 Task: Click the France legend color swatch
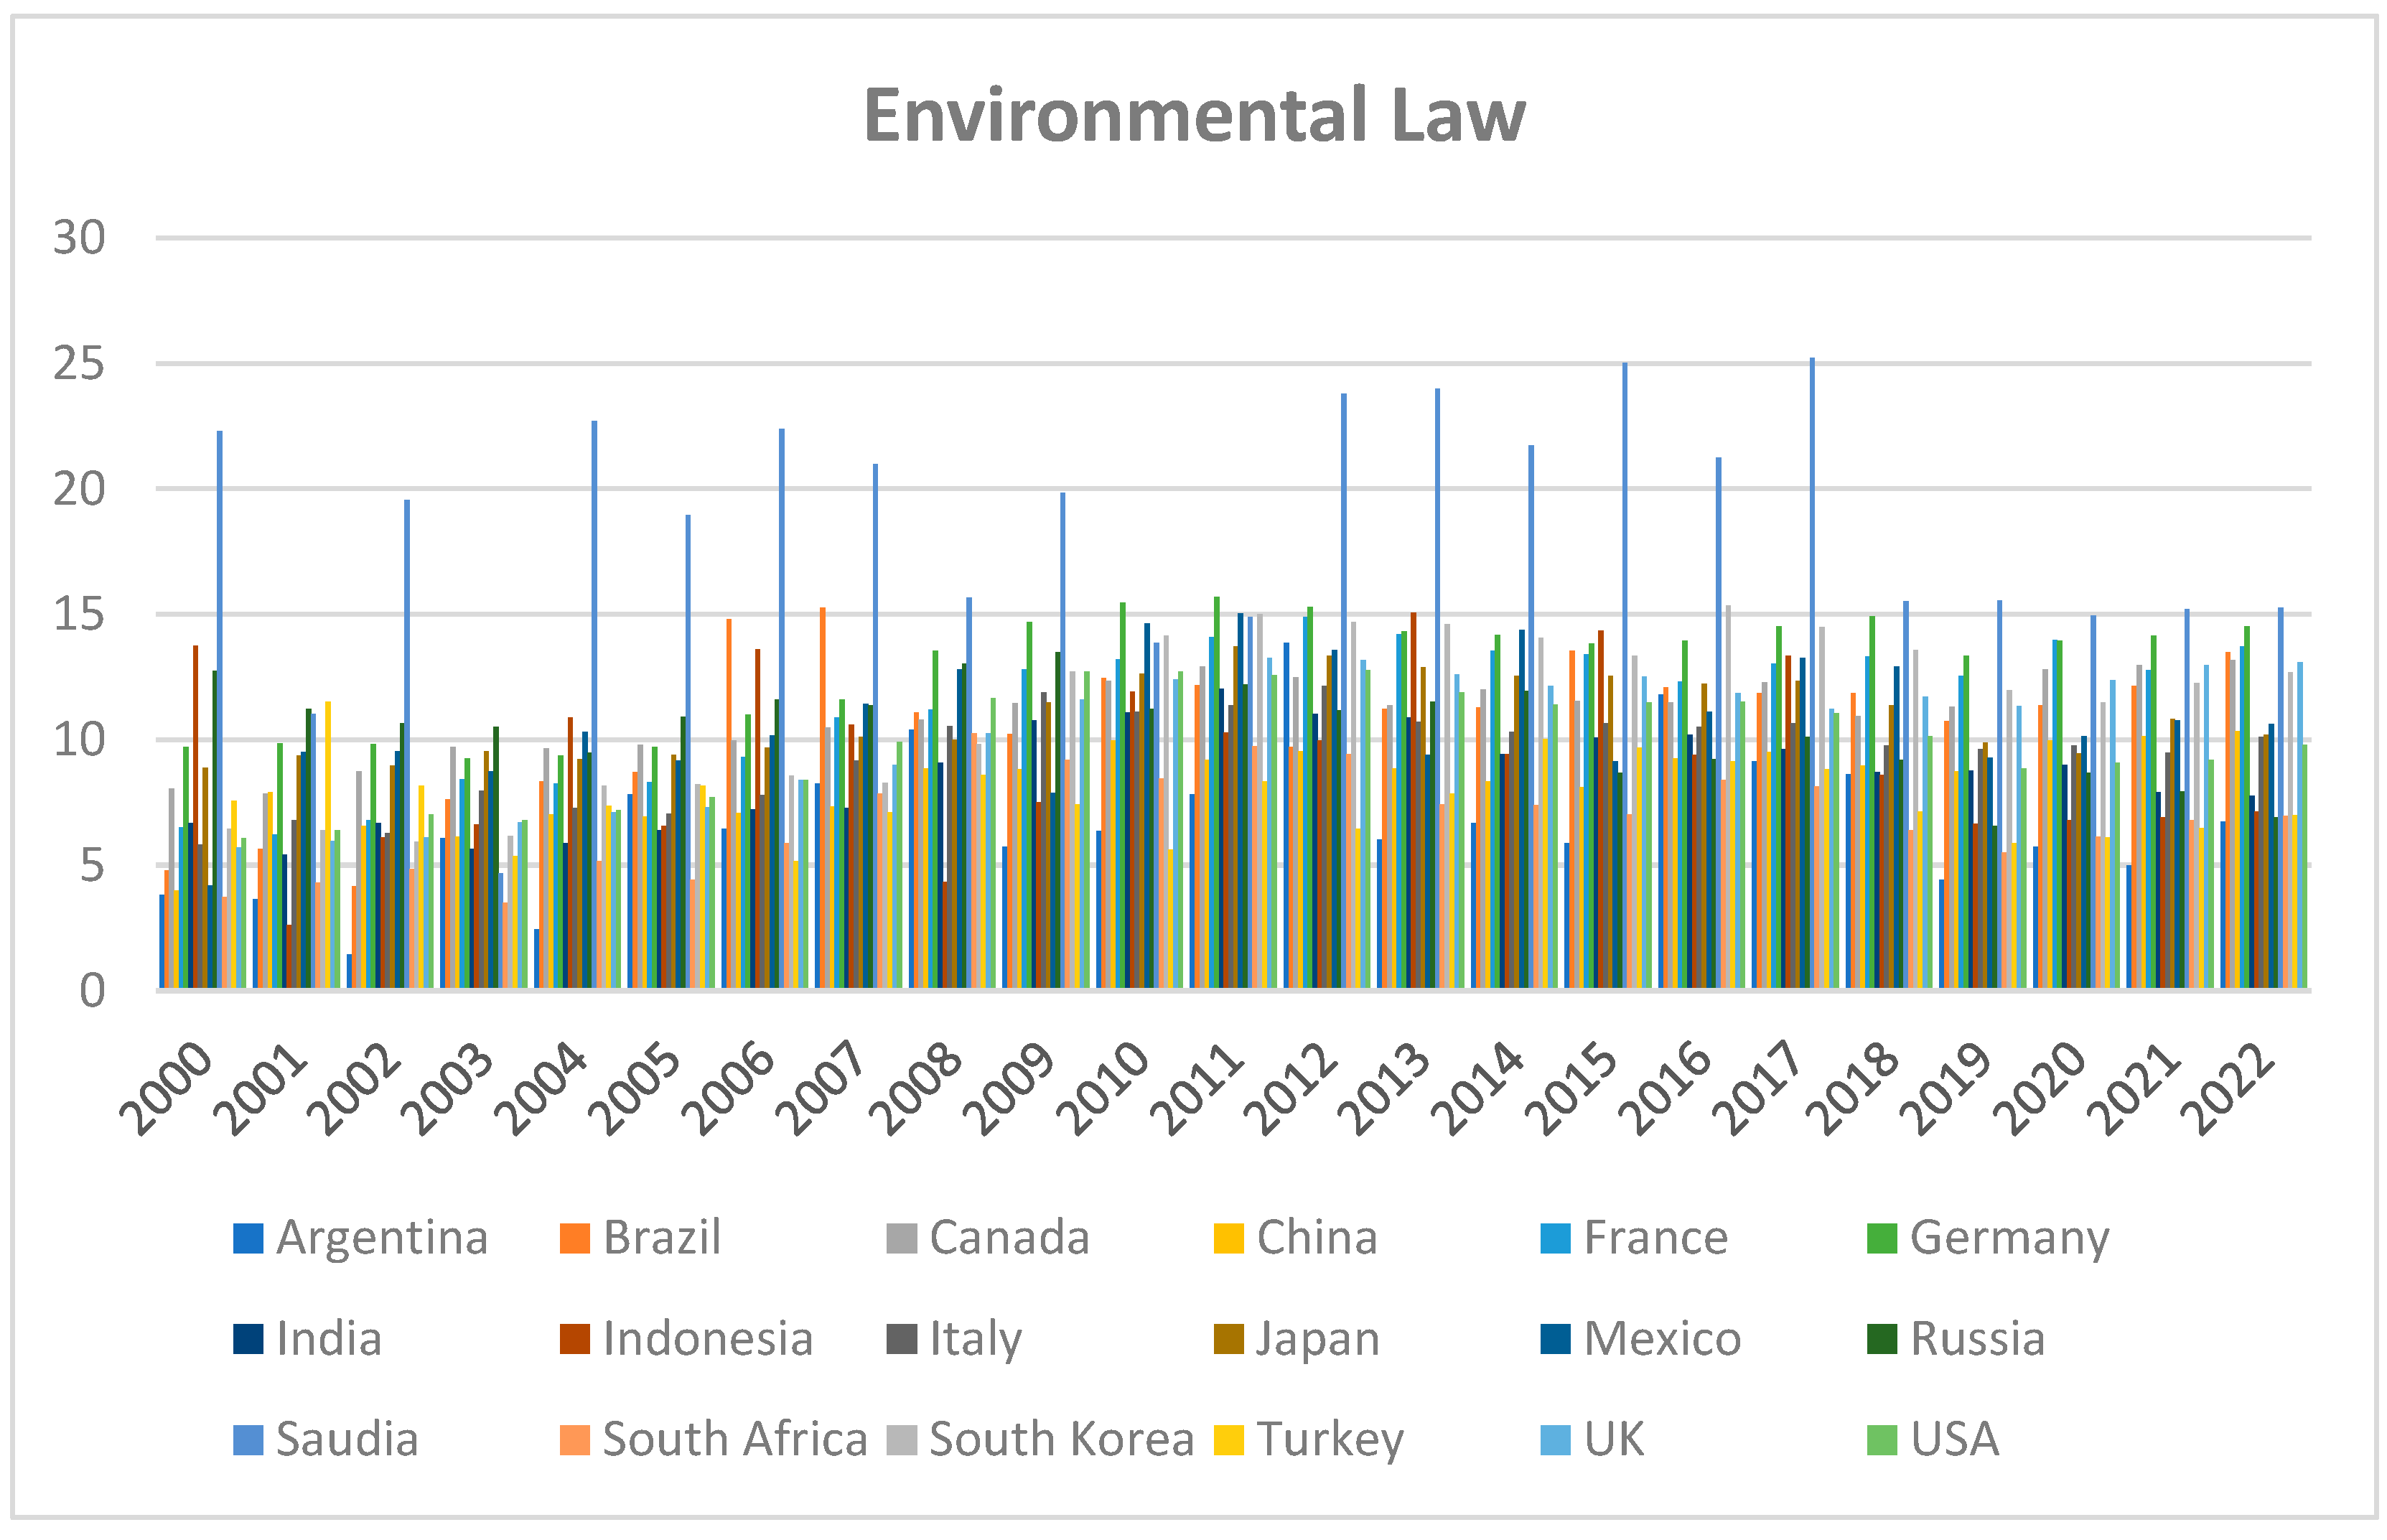click(x=1556, y=1238)
